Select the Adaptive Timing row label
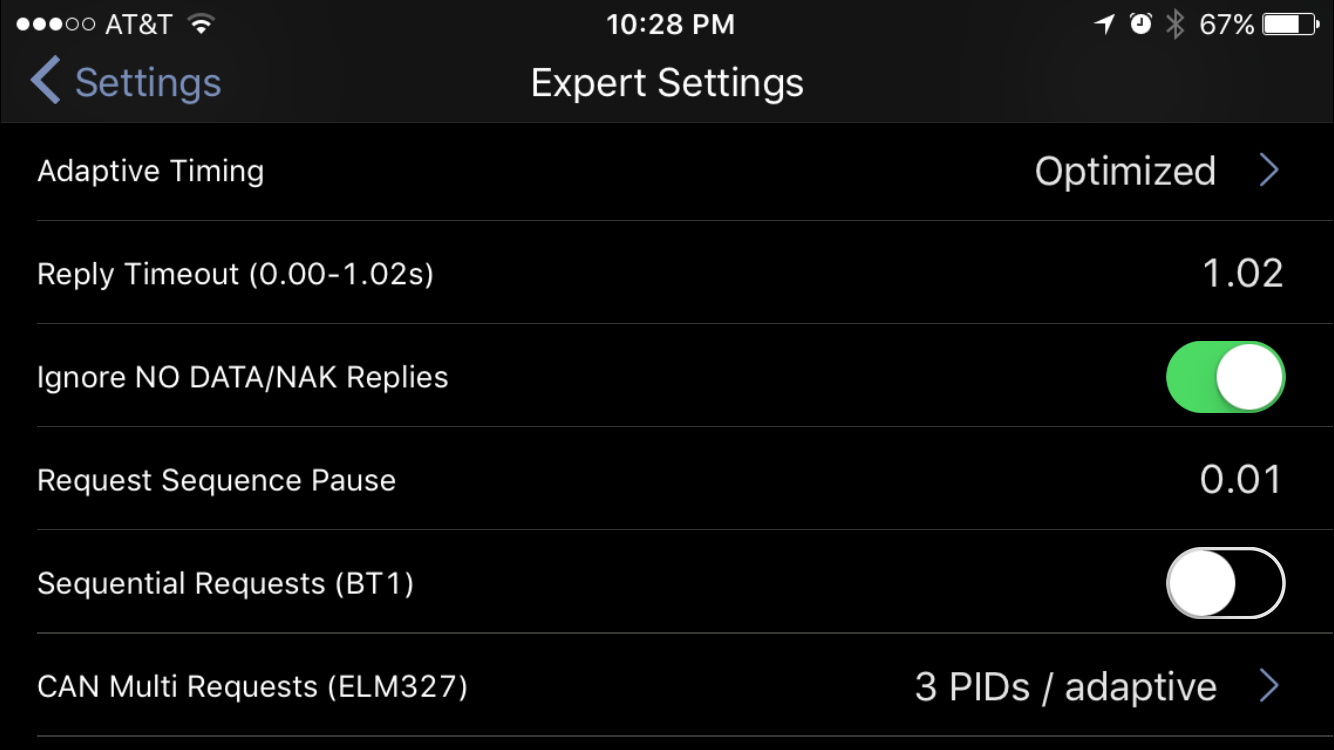The height and width of the screenshot is (750, 1334). tap(151, 172)
